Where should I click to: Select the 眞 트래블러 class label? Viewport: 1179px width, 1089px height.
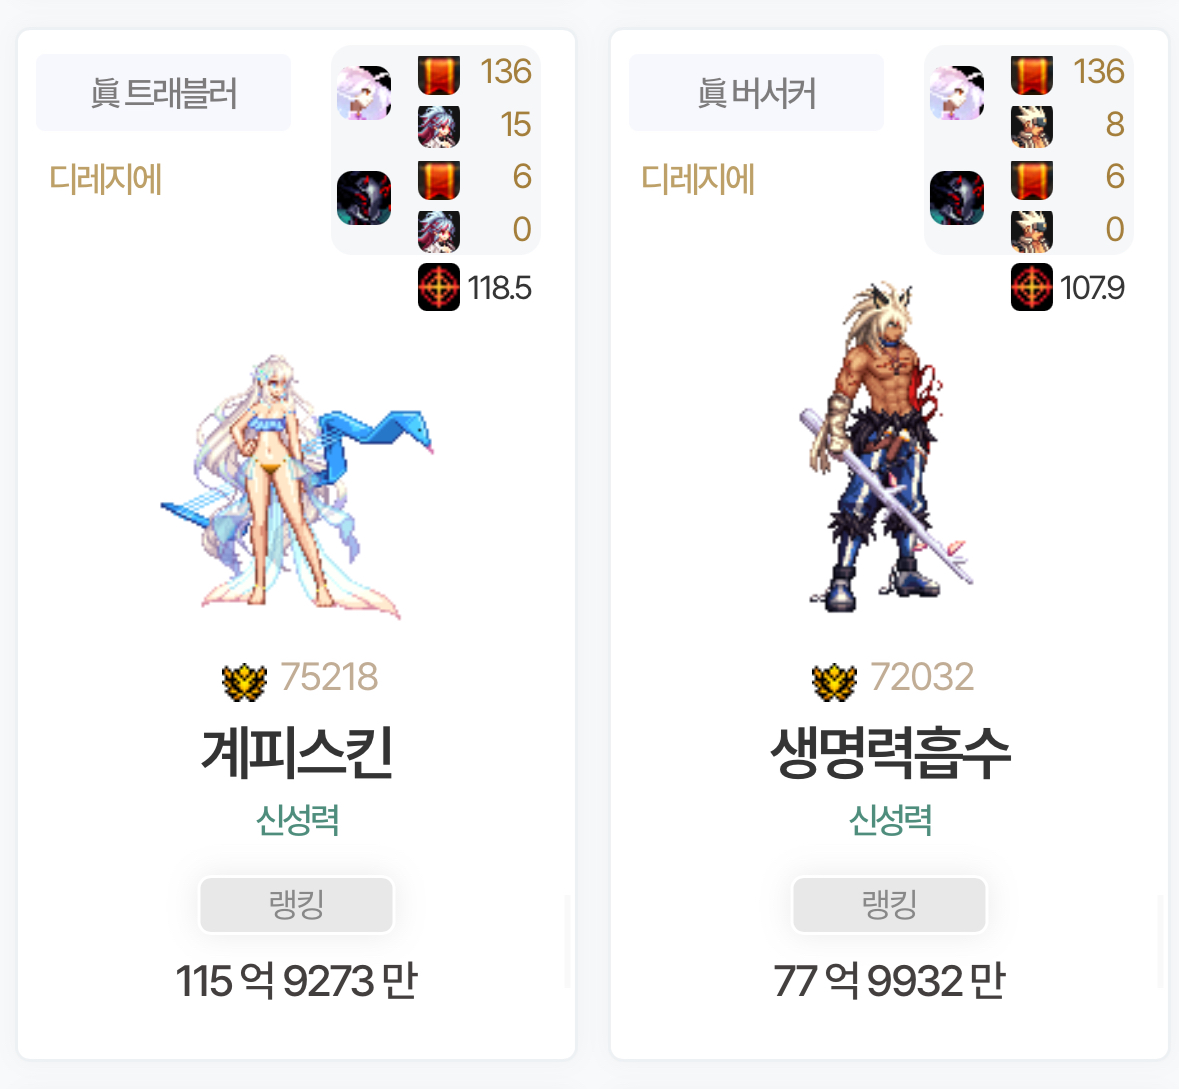click(163, 93)
